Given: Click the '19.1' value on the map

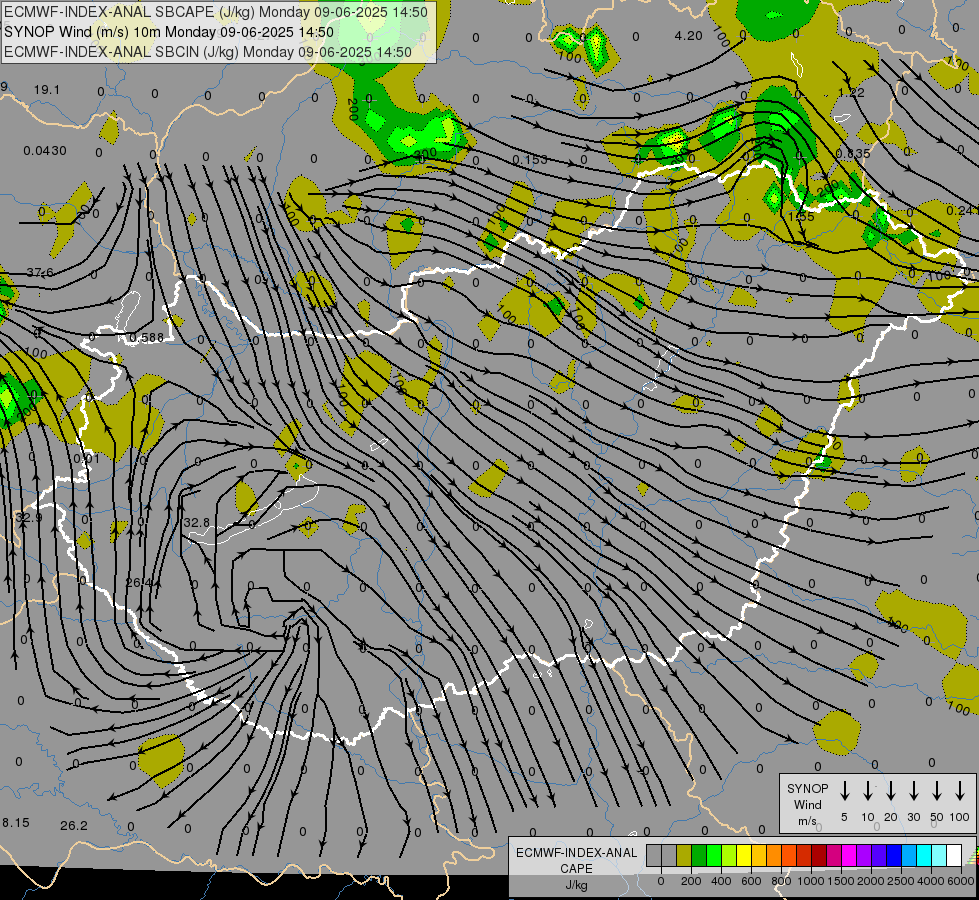Looking at the screenshot, I should [x=47, y=90].
